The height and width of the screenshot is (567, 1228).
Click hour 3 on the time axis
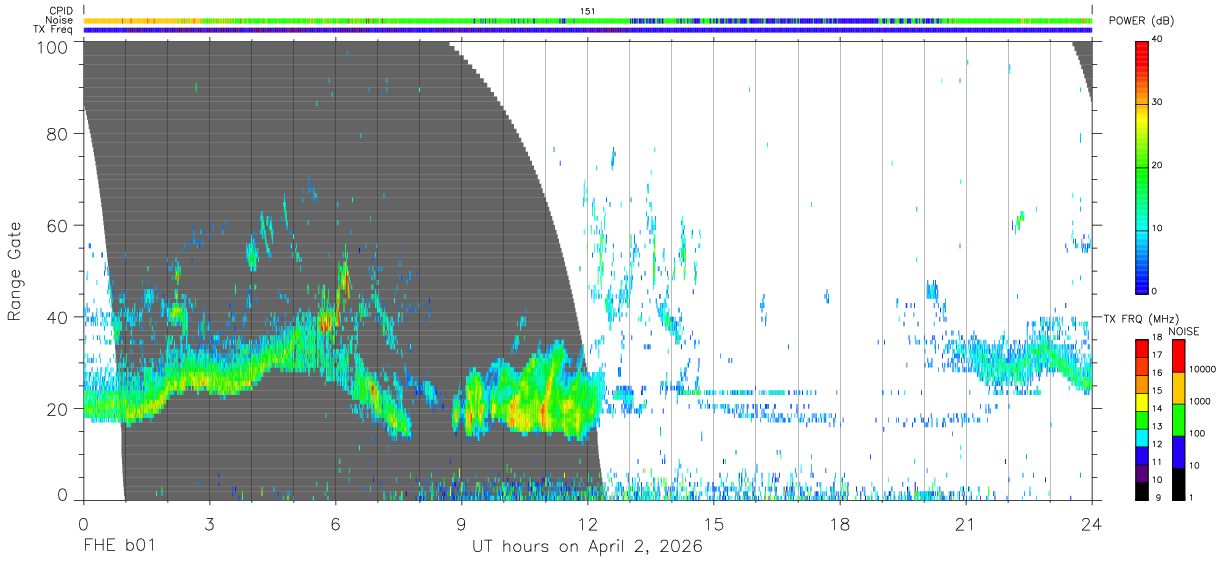[x=209, y=525]
